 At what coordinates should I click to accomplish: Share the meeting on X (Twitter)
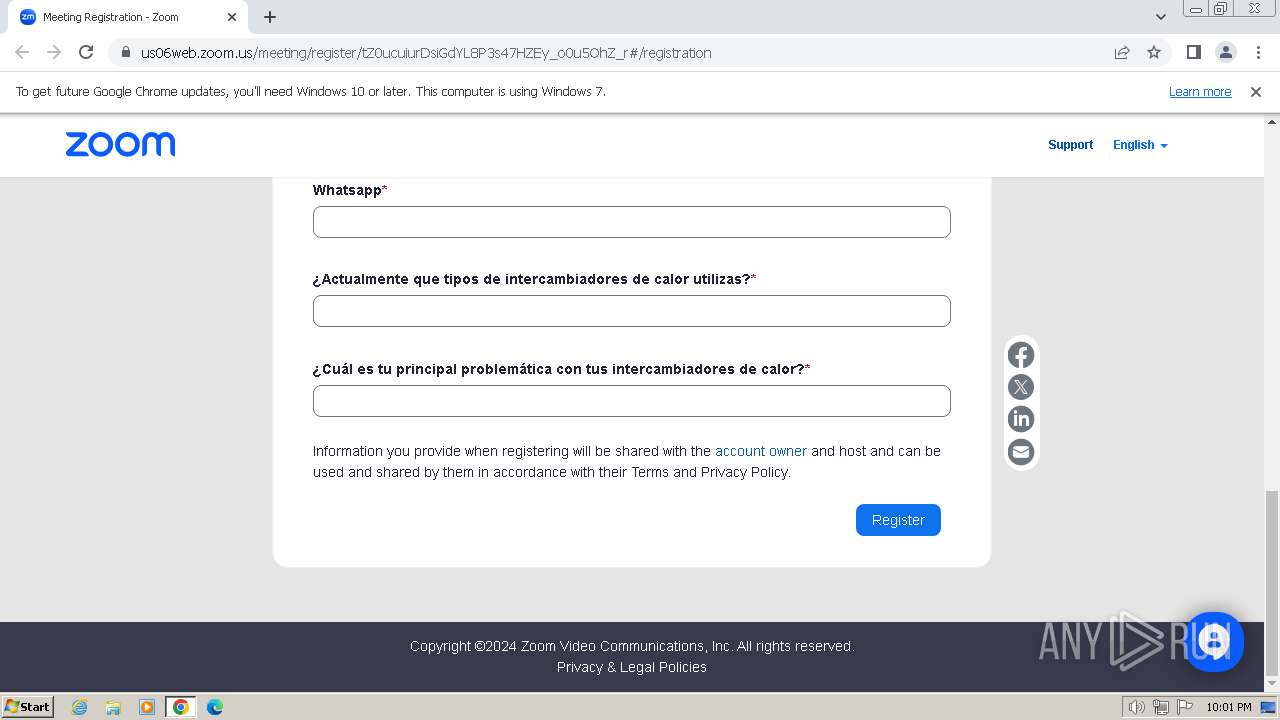(1020, 387)
